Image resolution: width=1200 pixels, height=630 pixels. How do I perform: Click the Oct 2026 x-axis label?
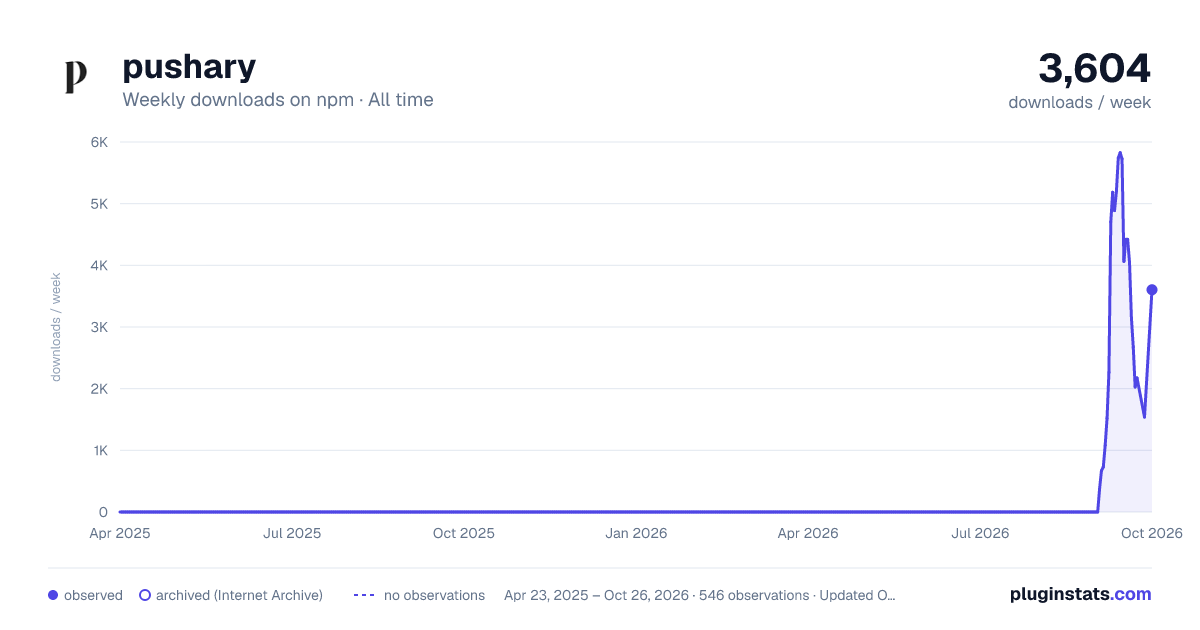pyautogui.click(x=1152, y=533)
